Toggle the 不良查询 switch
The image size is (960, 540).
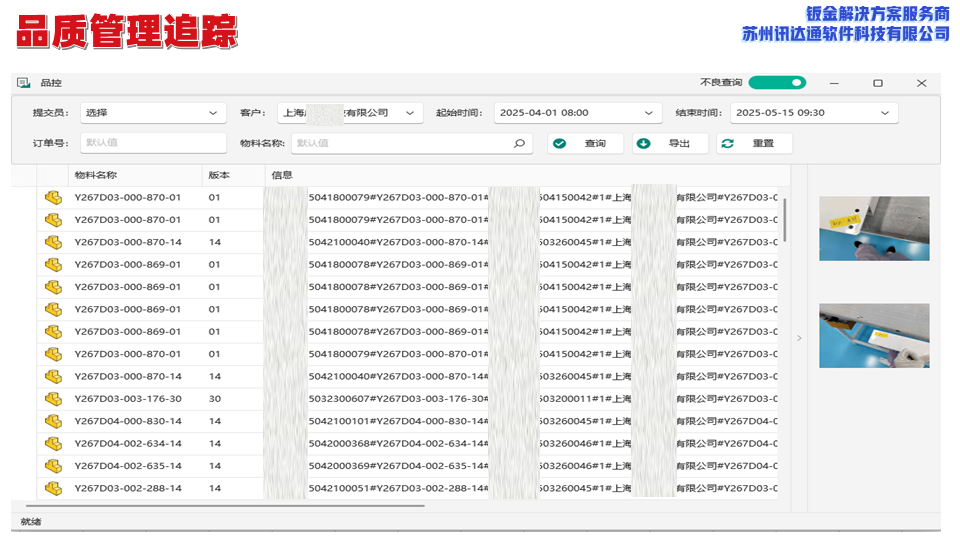777,83
